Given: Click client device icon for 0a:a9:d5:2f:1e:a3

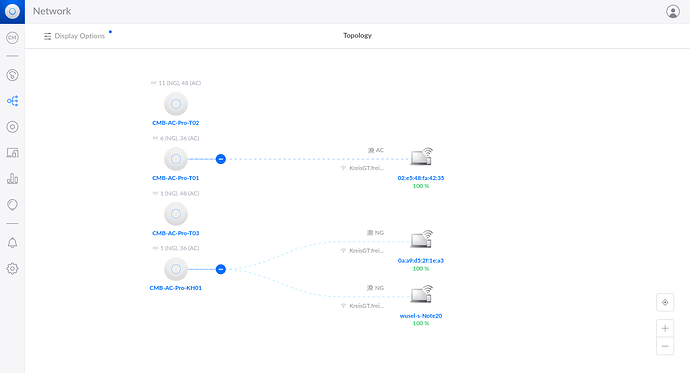Looking at the screenshot, I should (422, 240).
